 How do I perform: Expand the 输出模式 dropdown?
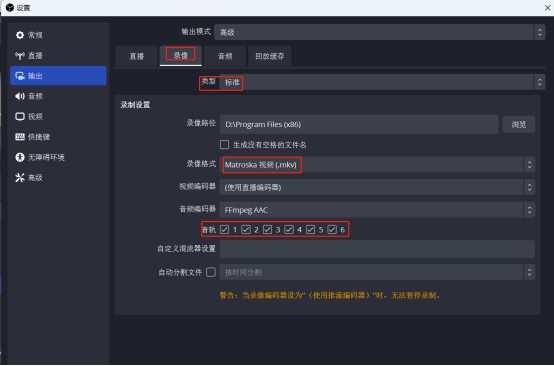point(379,33)
